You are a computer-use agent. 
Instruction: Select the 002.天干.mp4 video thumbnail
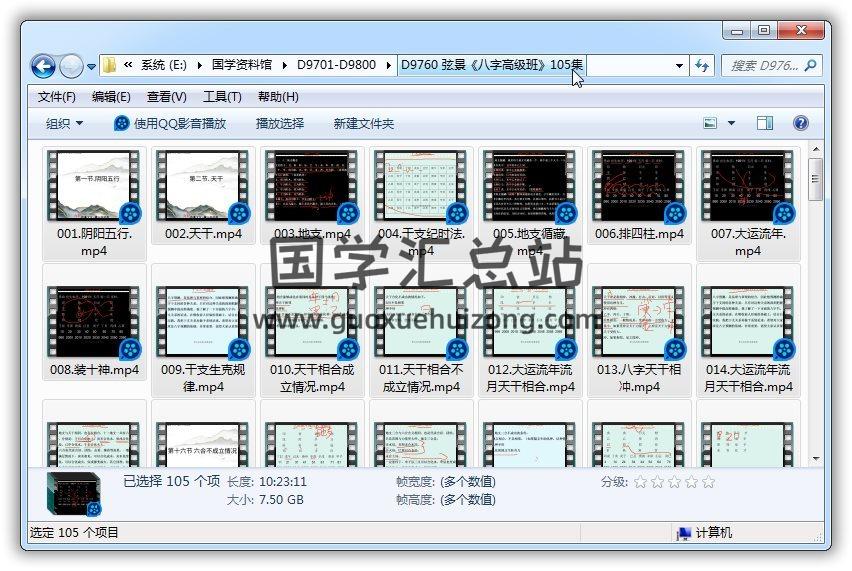click(203, 186)
